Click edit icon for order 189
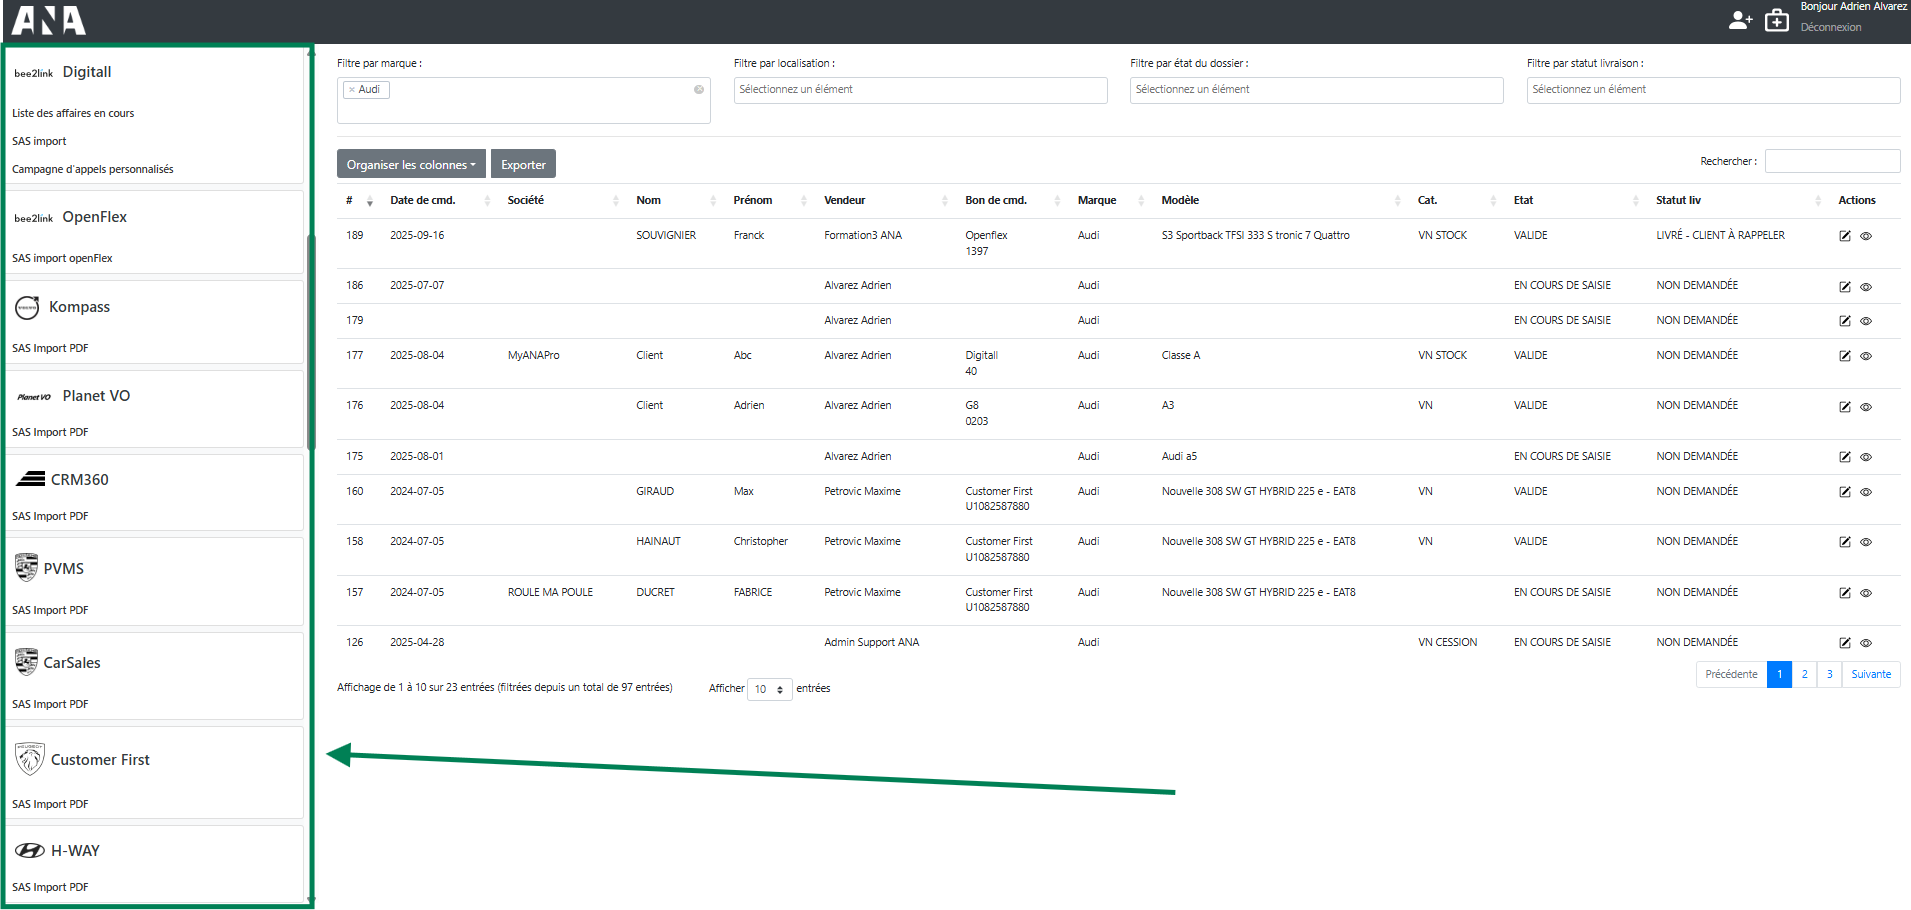 [1845, 237]
